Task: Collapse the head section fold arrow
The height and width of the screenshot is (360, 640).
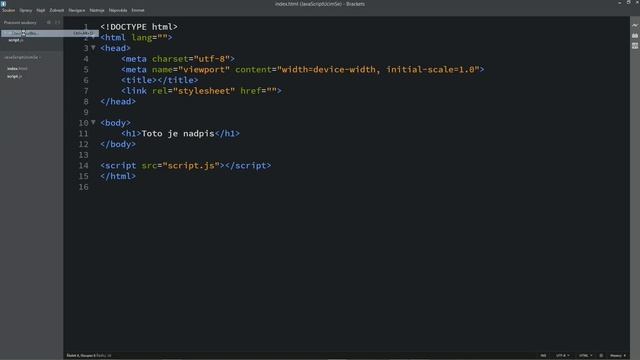Action: 93,48
